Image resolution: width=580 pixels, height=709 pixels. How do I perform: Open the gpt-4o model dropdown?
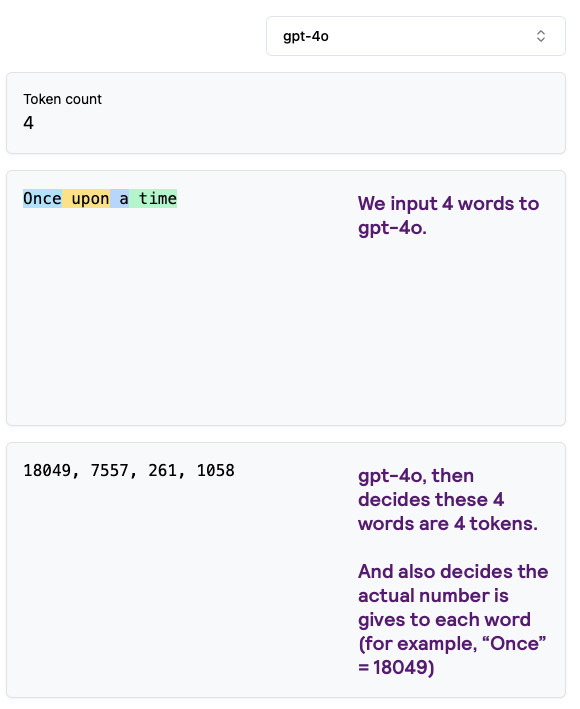pos(415,36)
